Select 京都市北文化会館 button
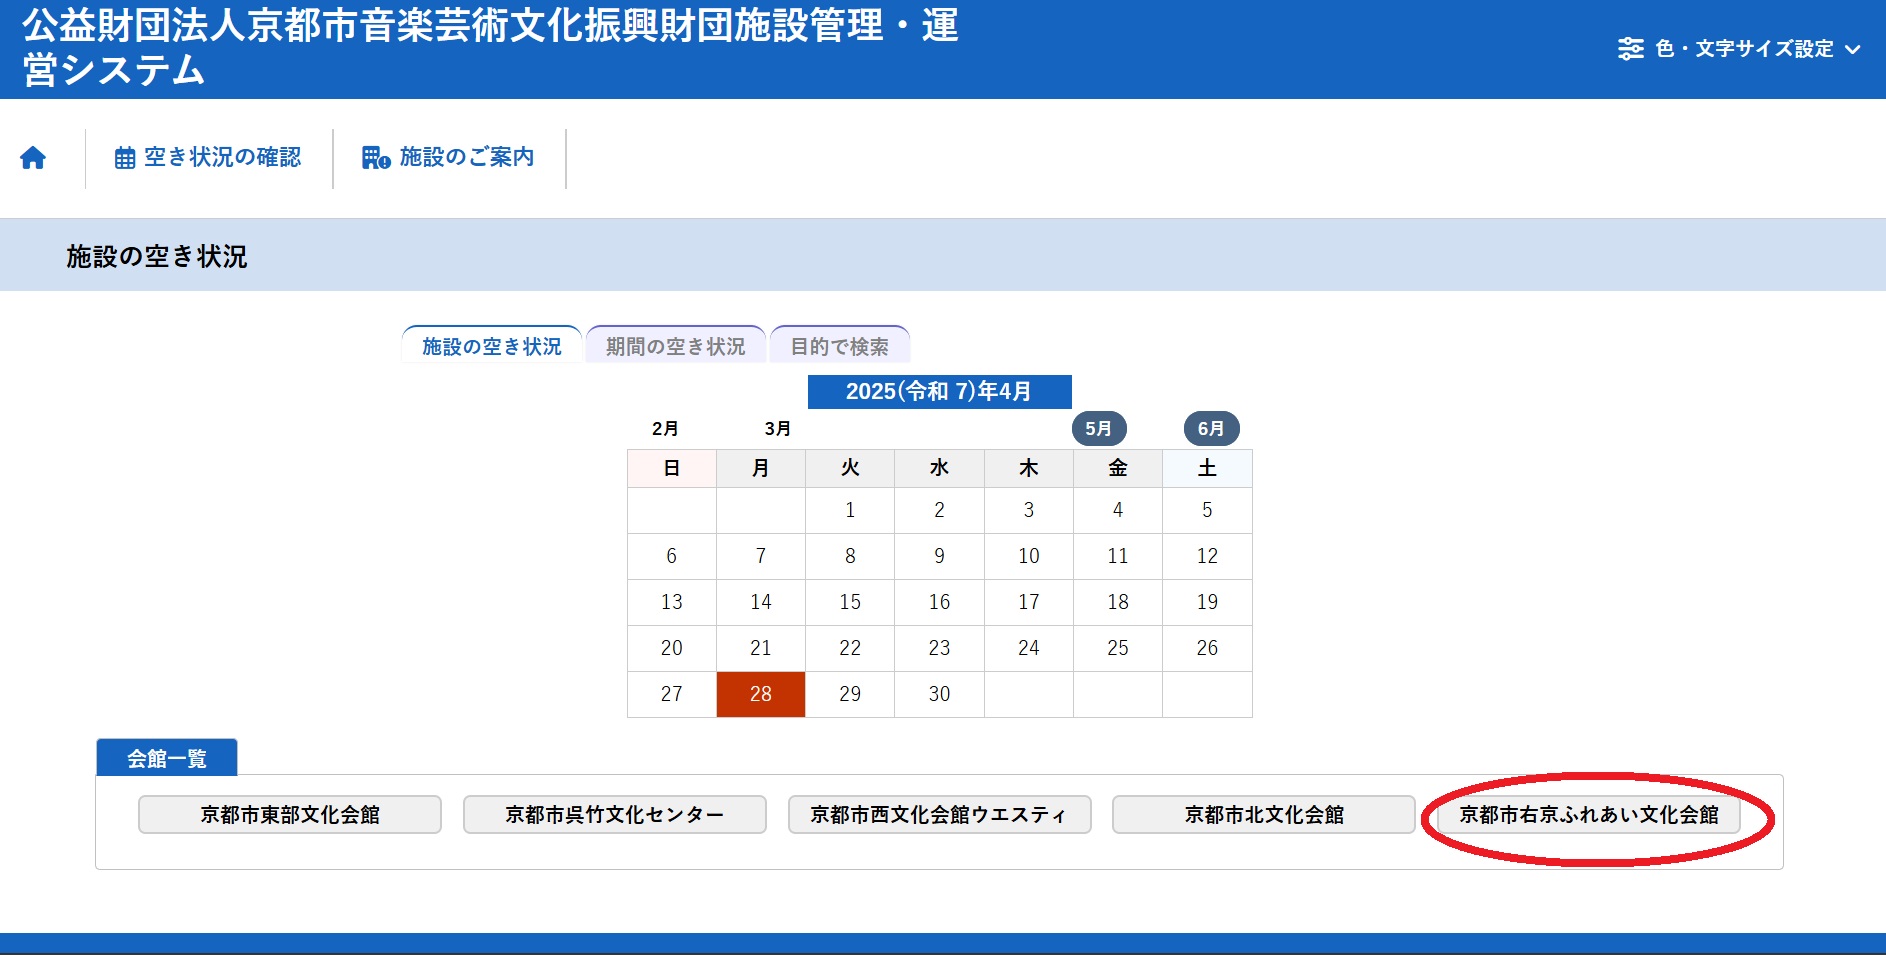This screenshot has height=955, width=1886. coord(1264,814)
